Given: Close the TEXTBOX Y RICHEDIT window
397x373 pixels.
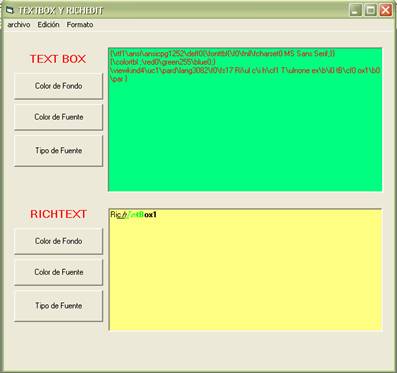Looking at the screenshot, I should point(386,10).
